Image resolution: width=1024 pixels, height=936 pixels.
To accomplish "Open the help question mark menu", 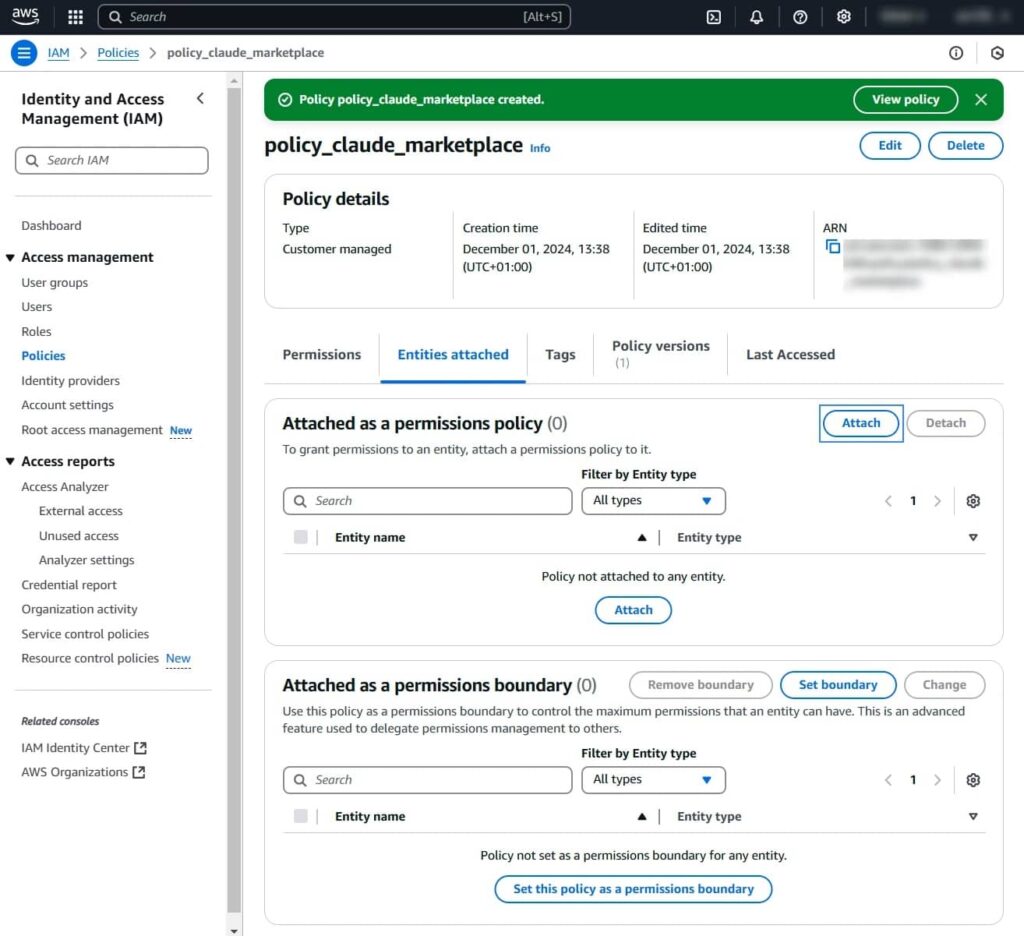I will click(800, 17).
